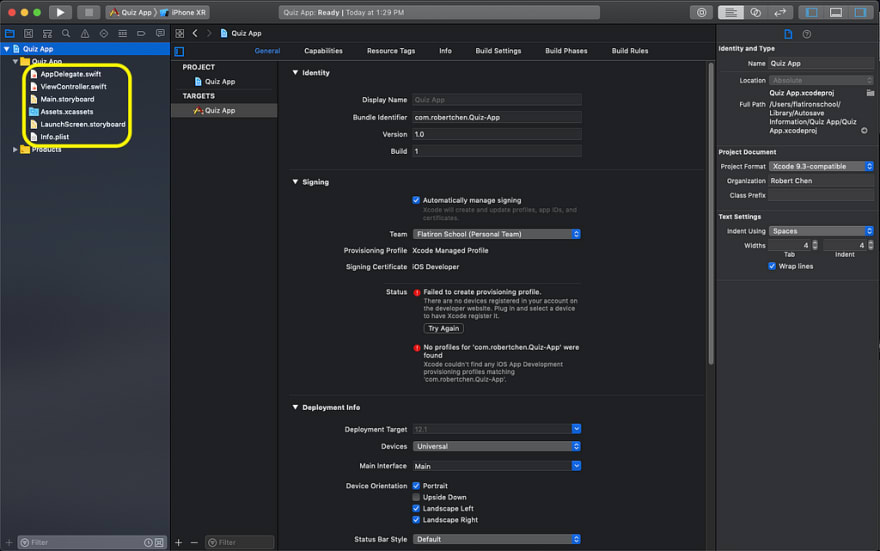
Task: Select the iPhone XR run destination
Action: (x=184, y=12)
